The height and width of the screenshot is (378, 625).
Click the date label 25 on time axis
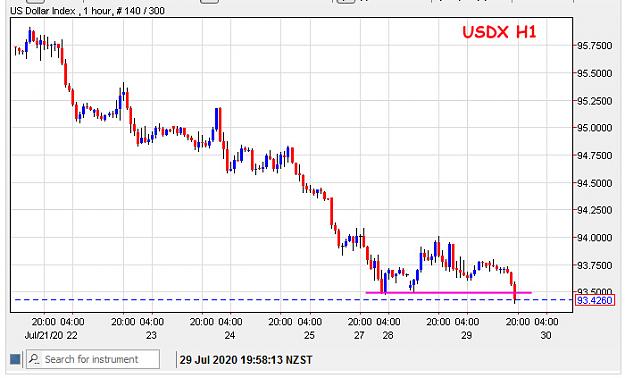pyautogui.click(x=309, y=335)
